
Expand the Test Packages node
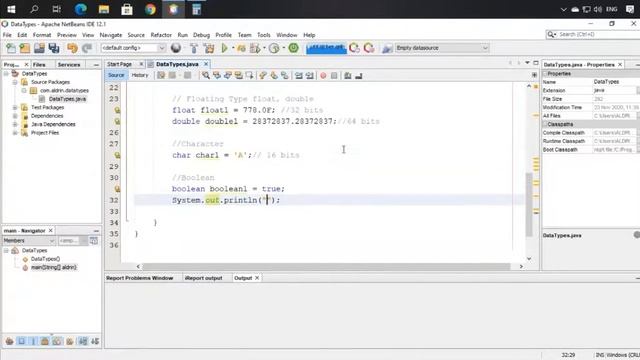[15, 108]
